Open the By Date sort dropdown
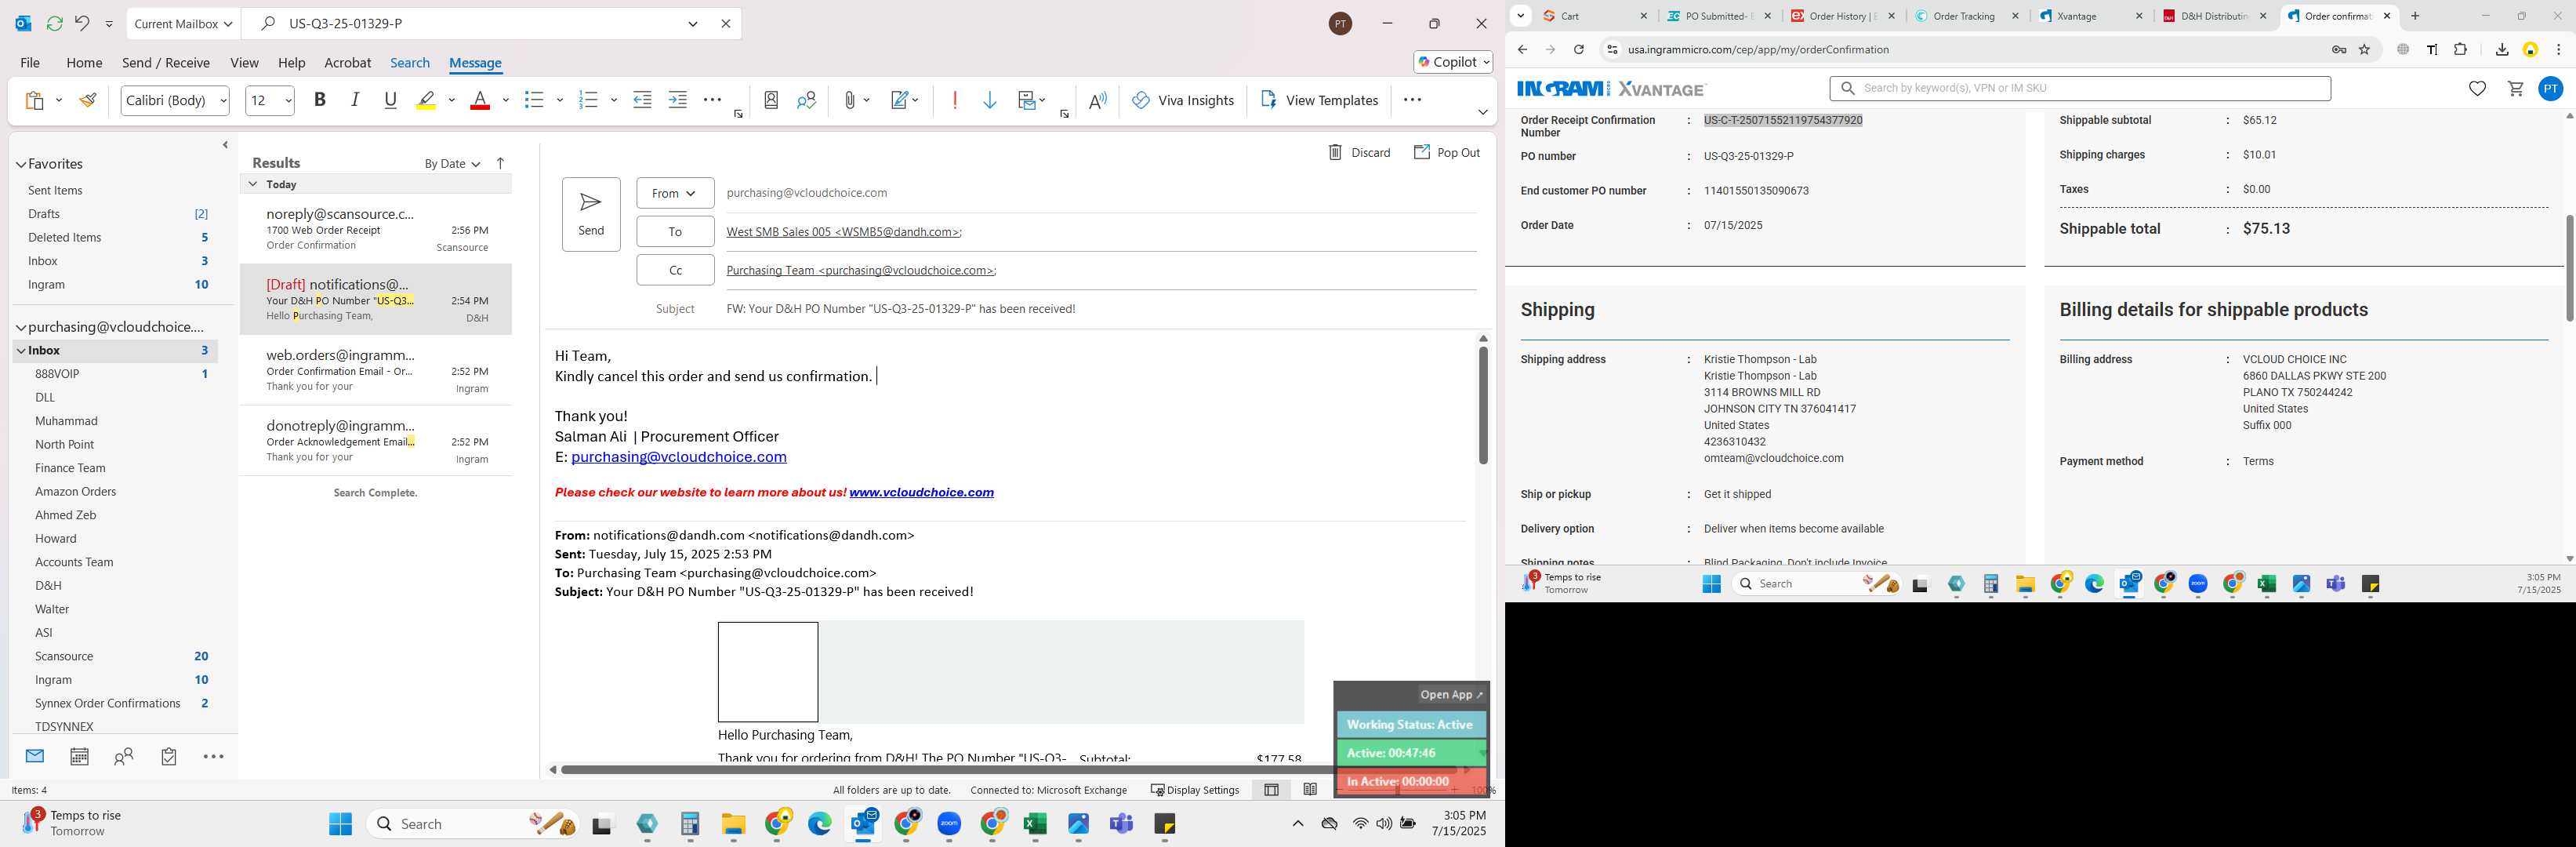The width and height of the screenshot is (2576, 847). tap(452, 163)
